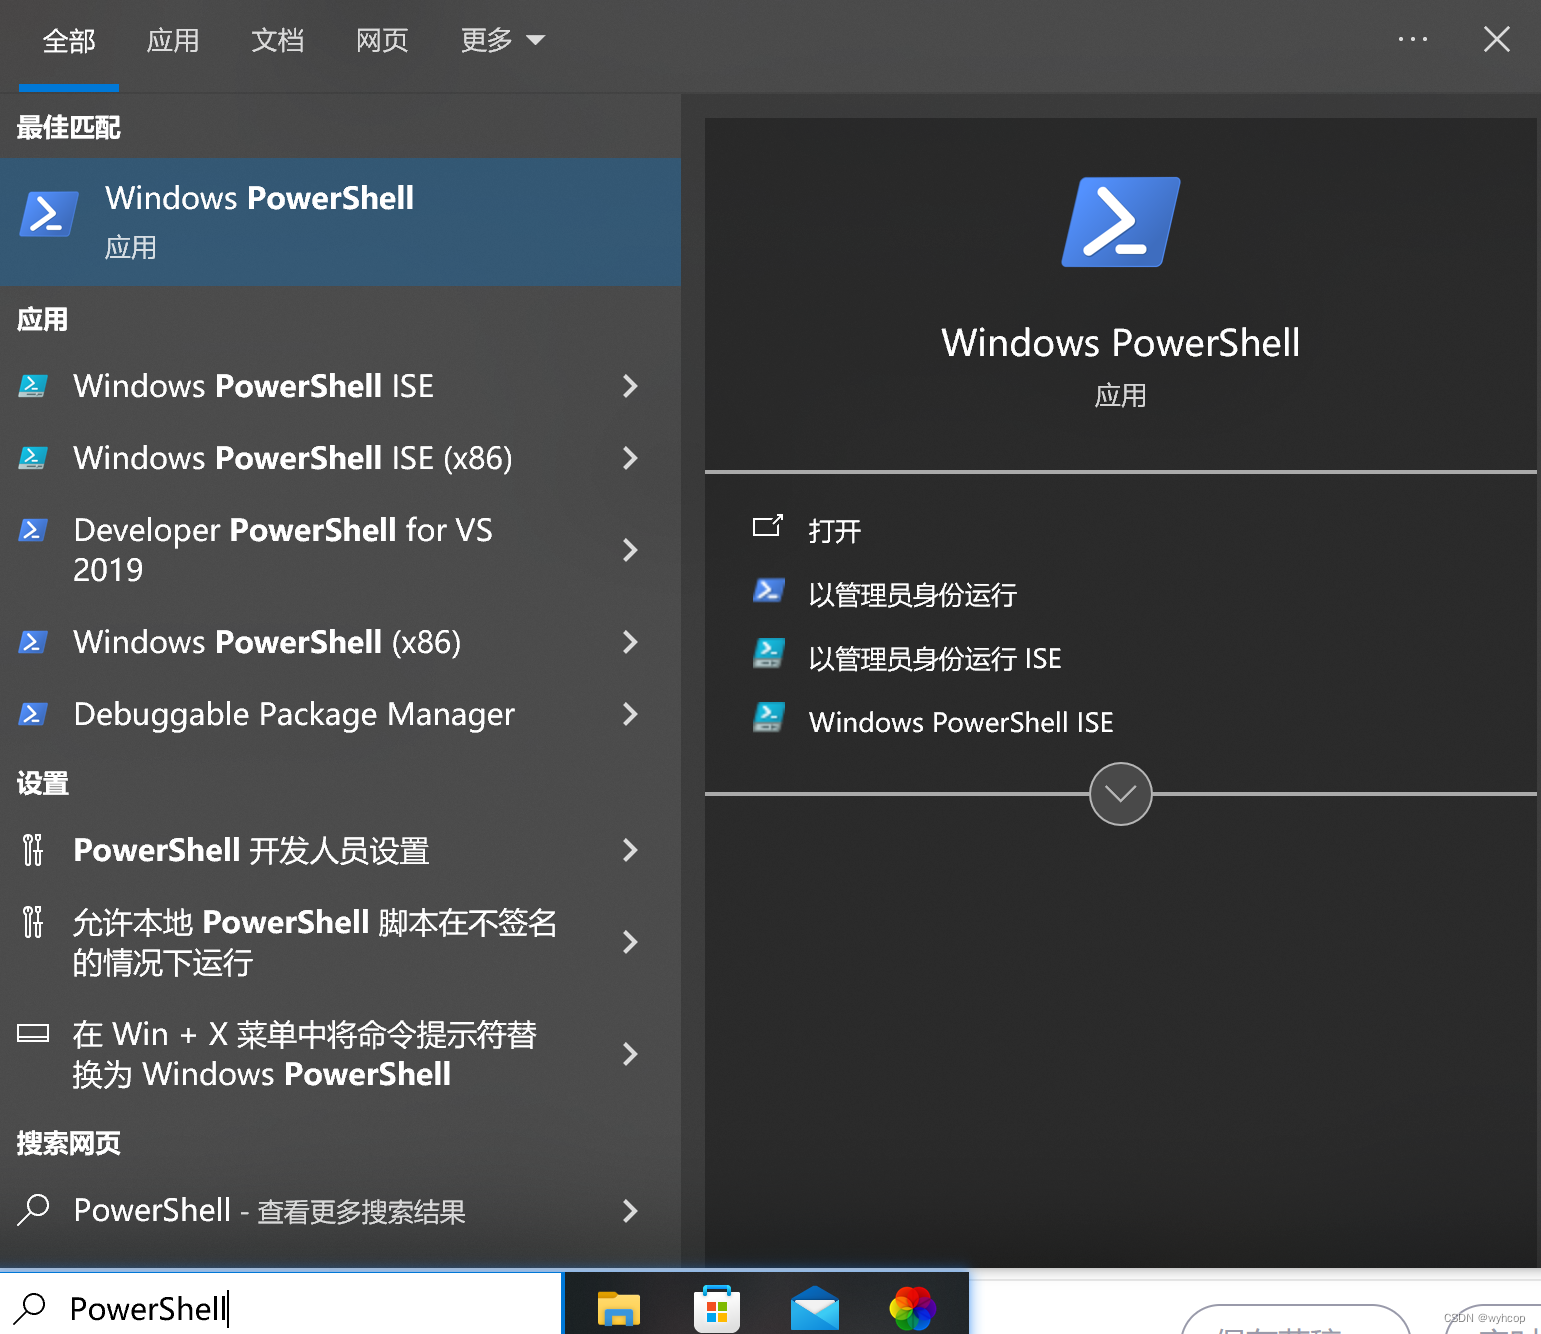1541x1334 pixels.
Task: Close the search panel with X
Action: [x=1497, y=40]
